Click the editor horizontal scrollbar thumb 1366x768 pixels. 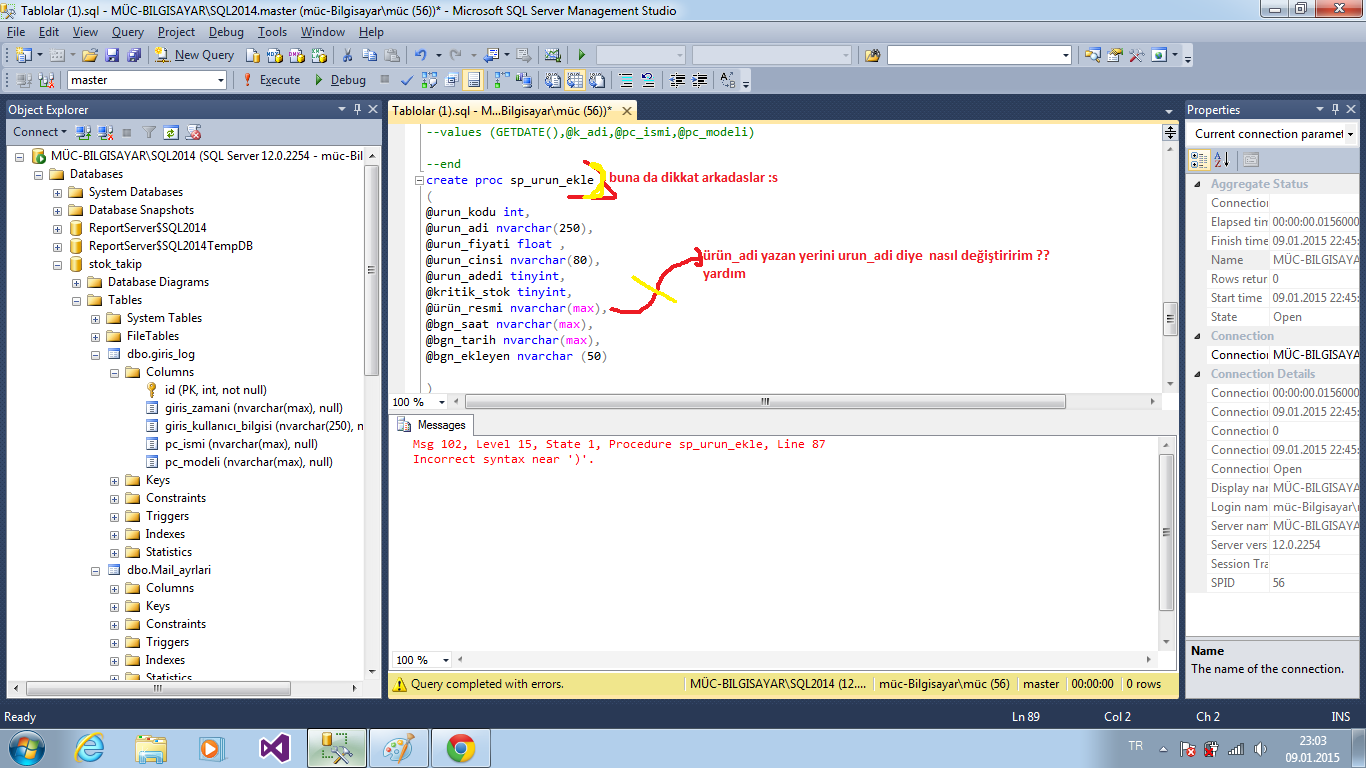766,402
